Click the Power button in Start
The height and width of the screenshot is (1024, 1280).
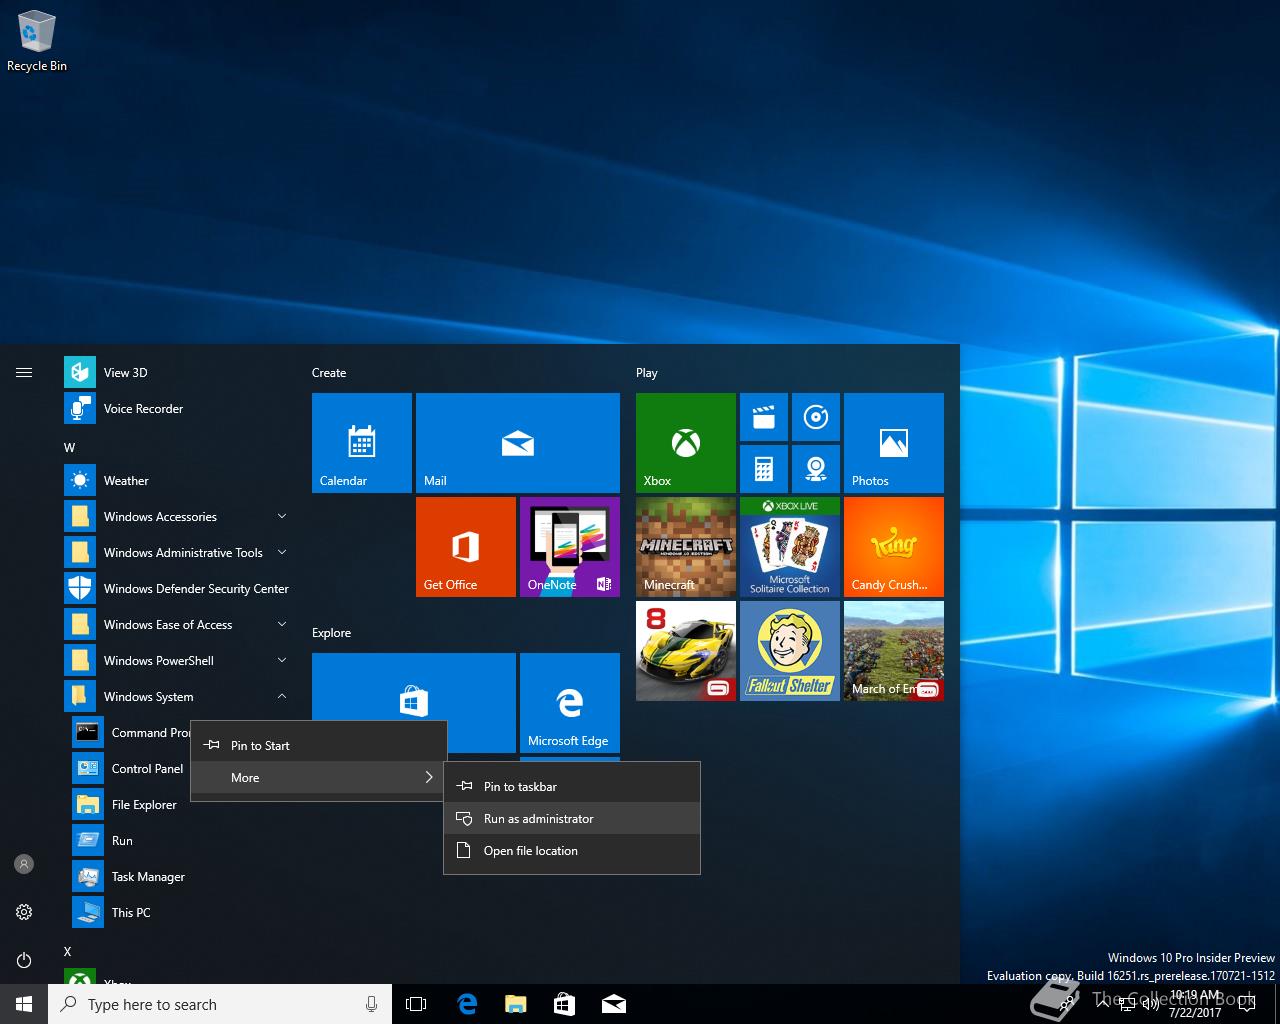tap(24, 960)
